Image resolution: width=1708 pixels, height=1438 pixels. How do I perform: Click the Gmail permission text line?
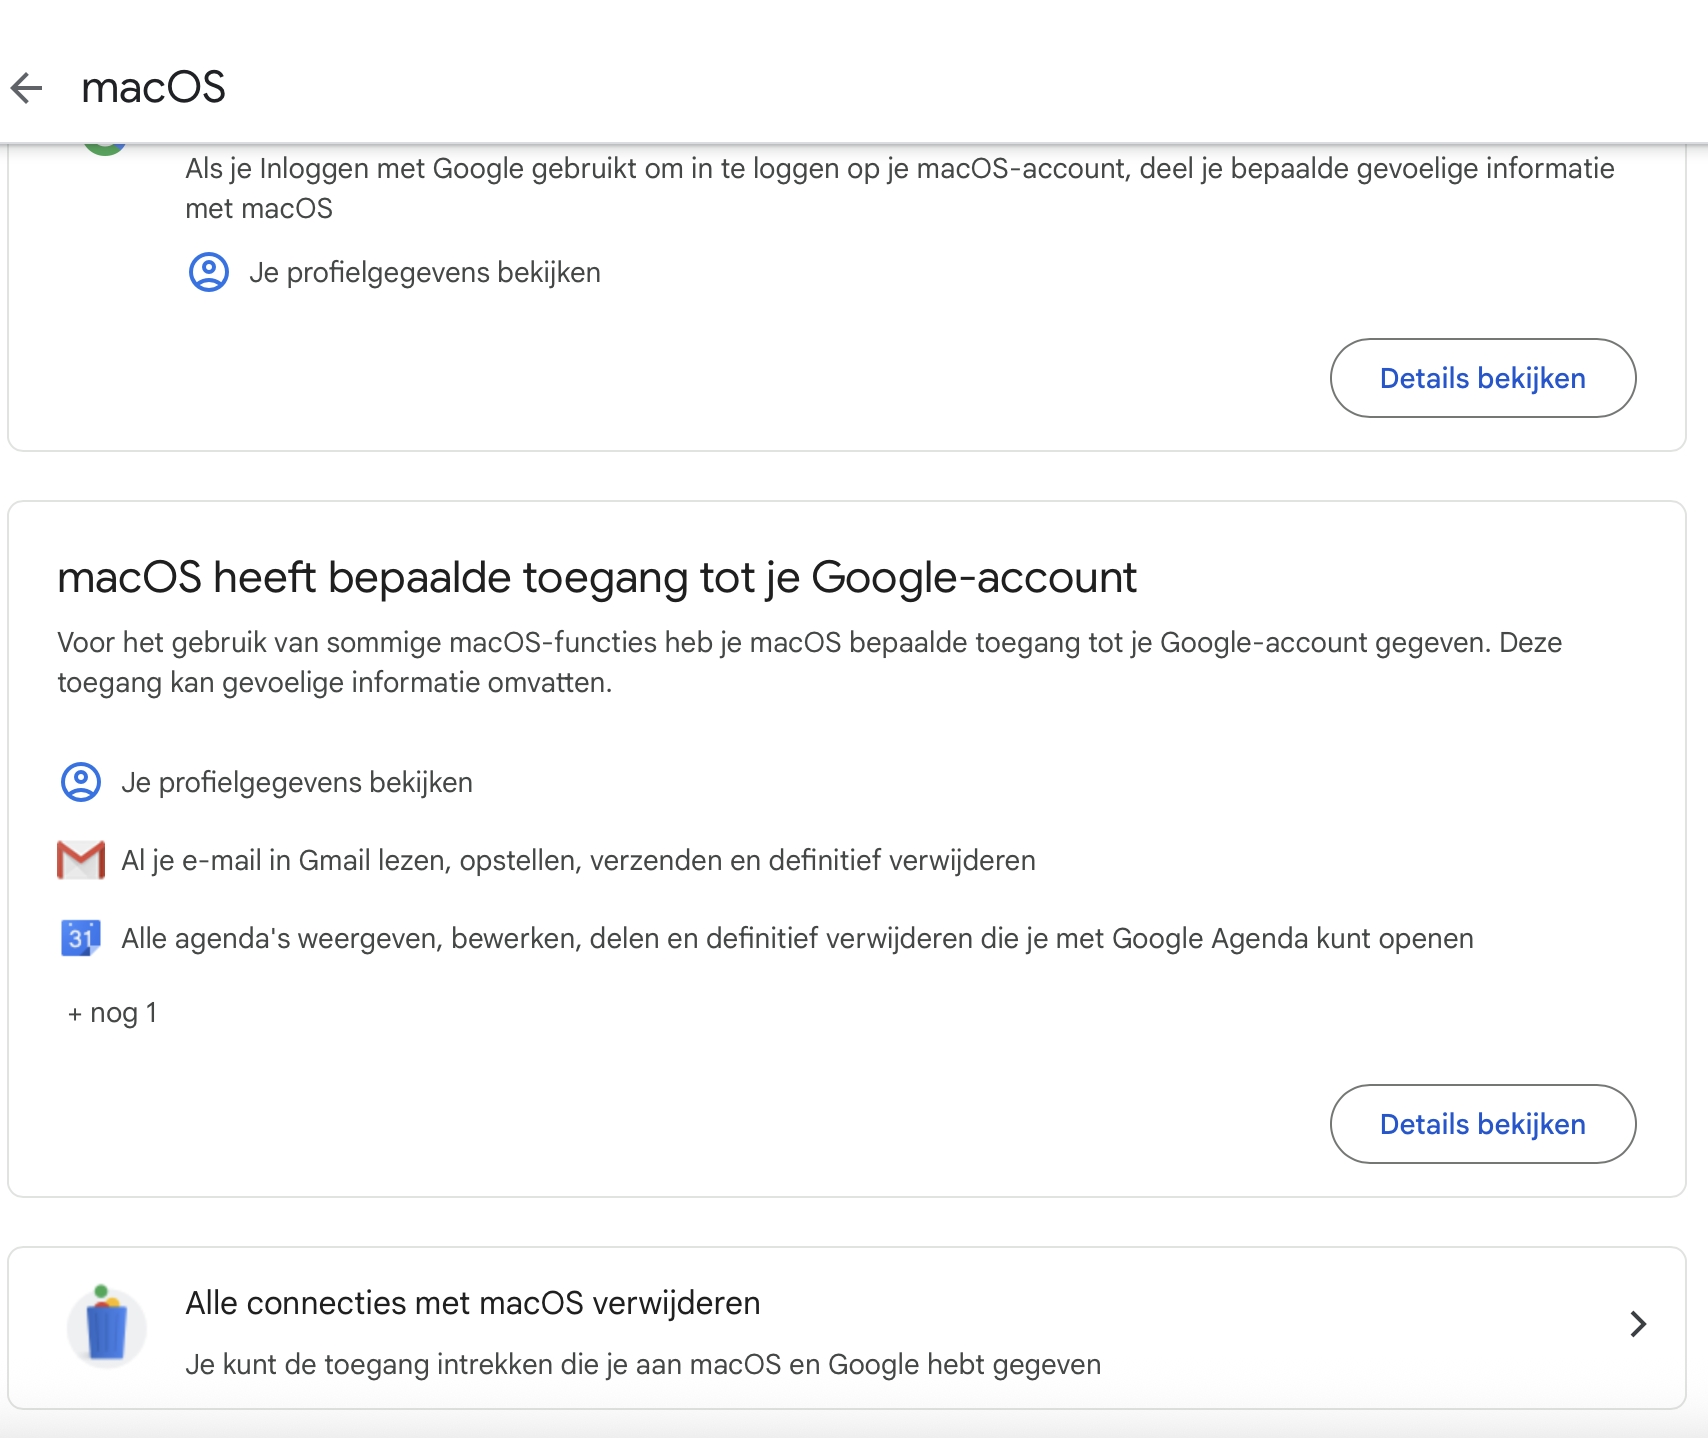click(x=578, y=860)
